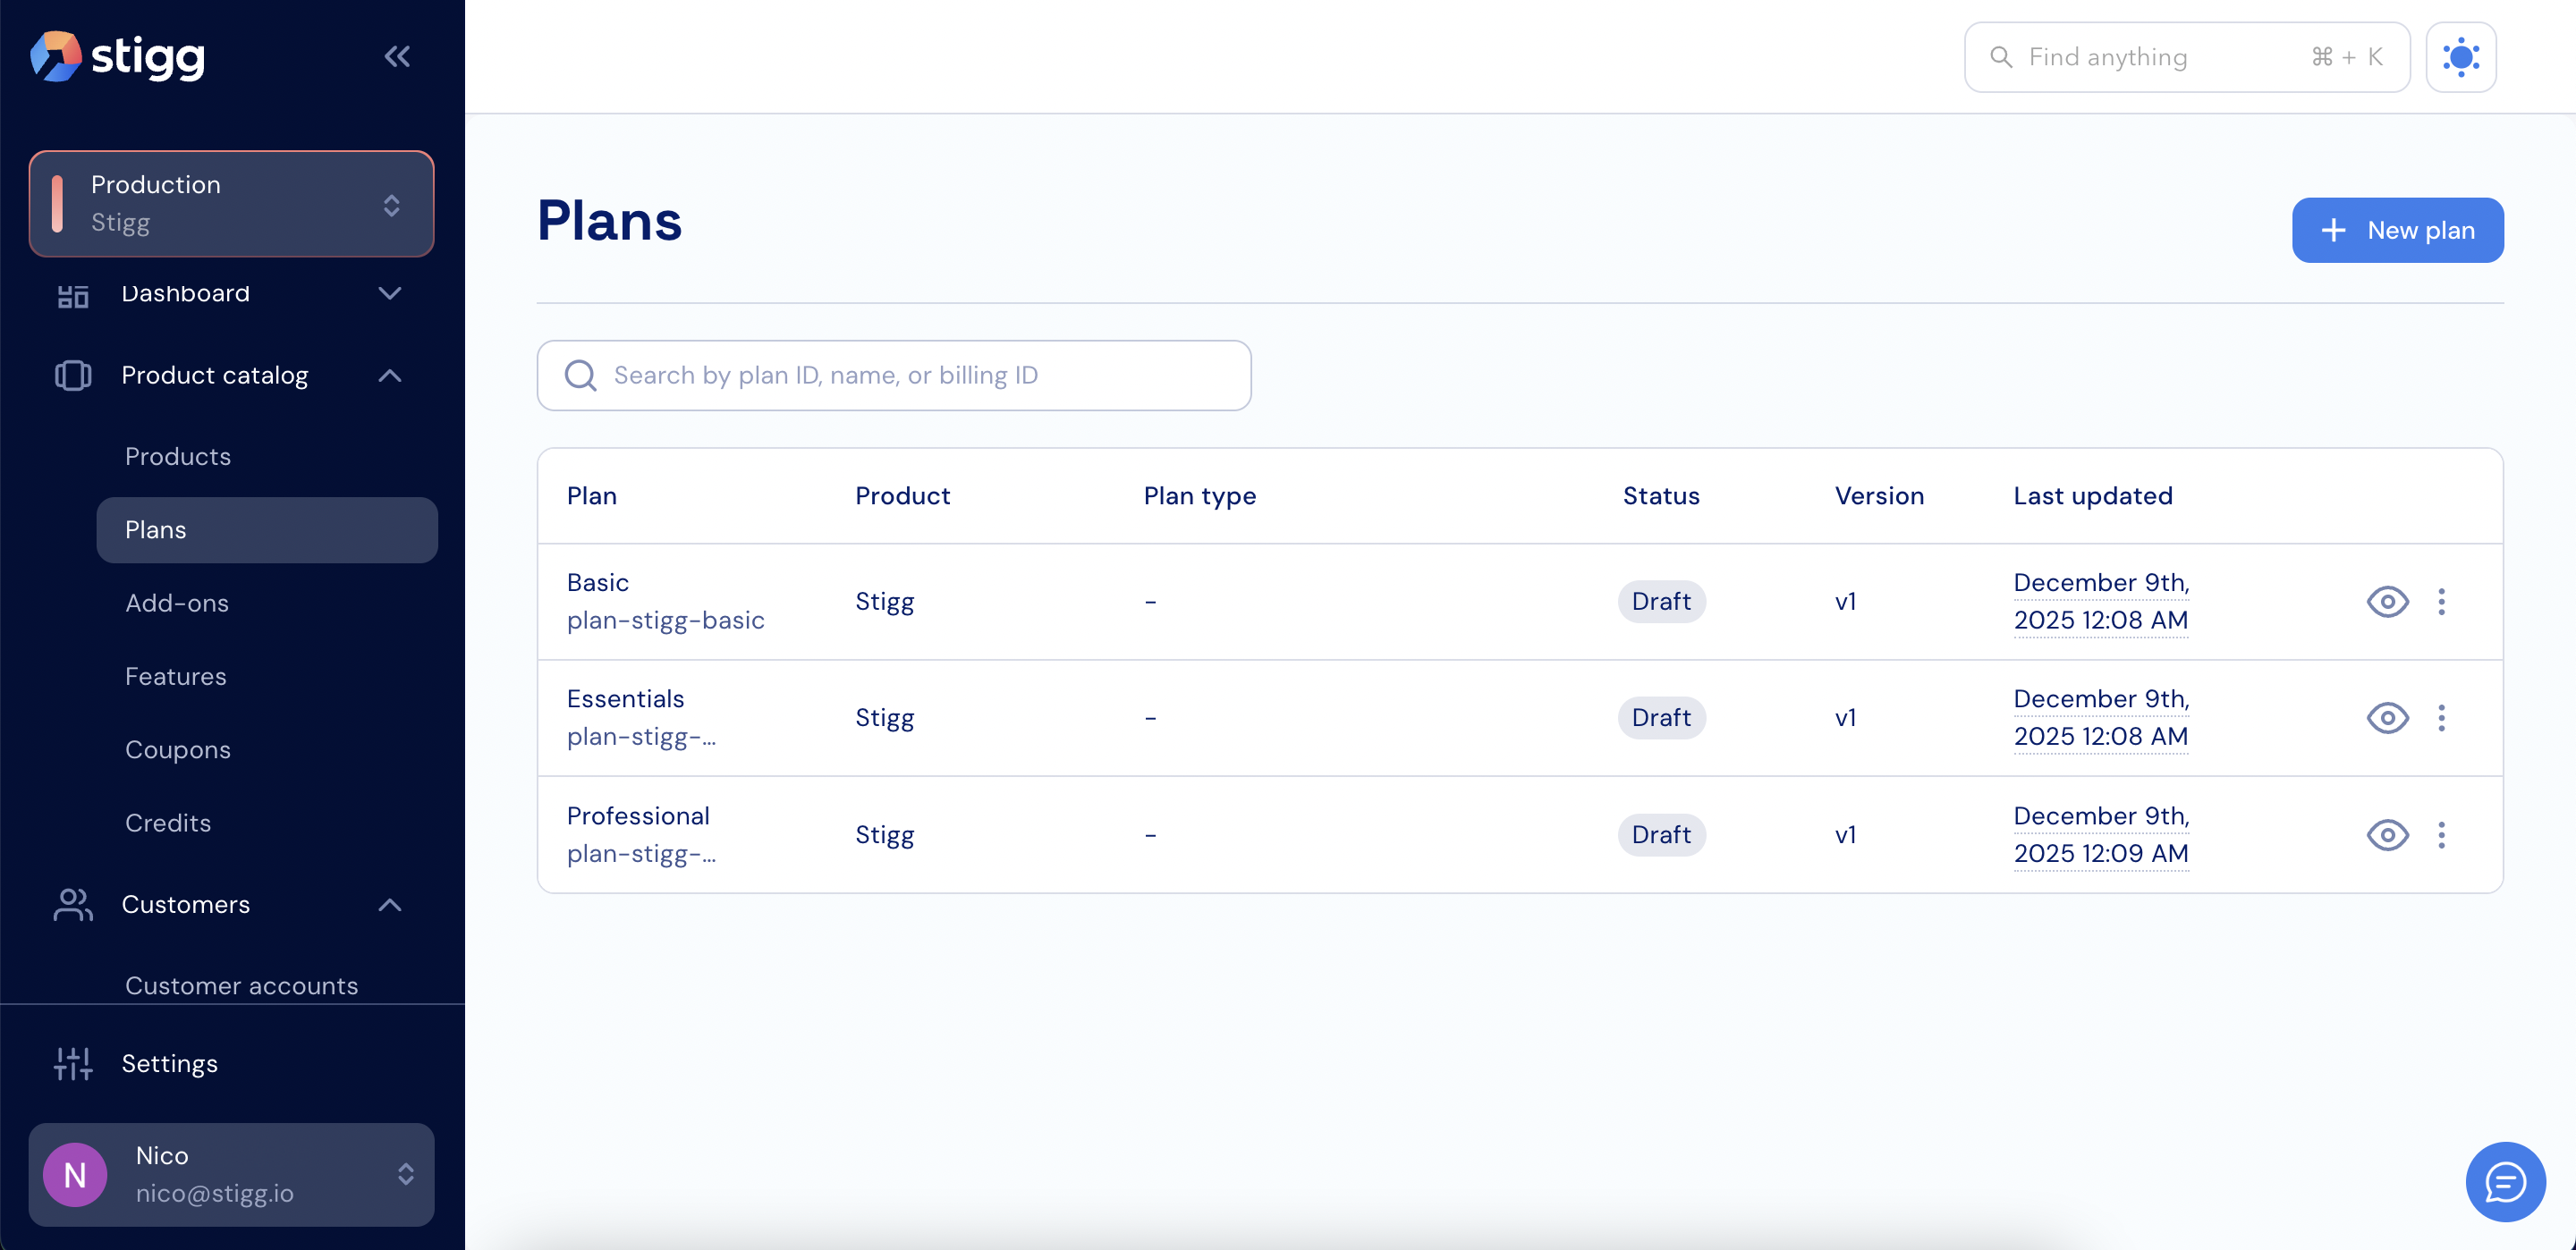
Task: Open three-dot menu for Basic plan
Action: (x=2441, y=601)
